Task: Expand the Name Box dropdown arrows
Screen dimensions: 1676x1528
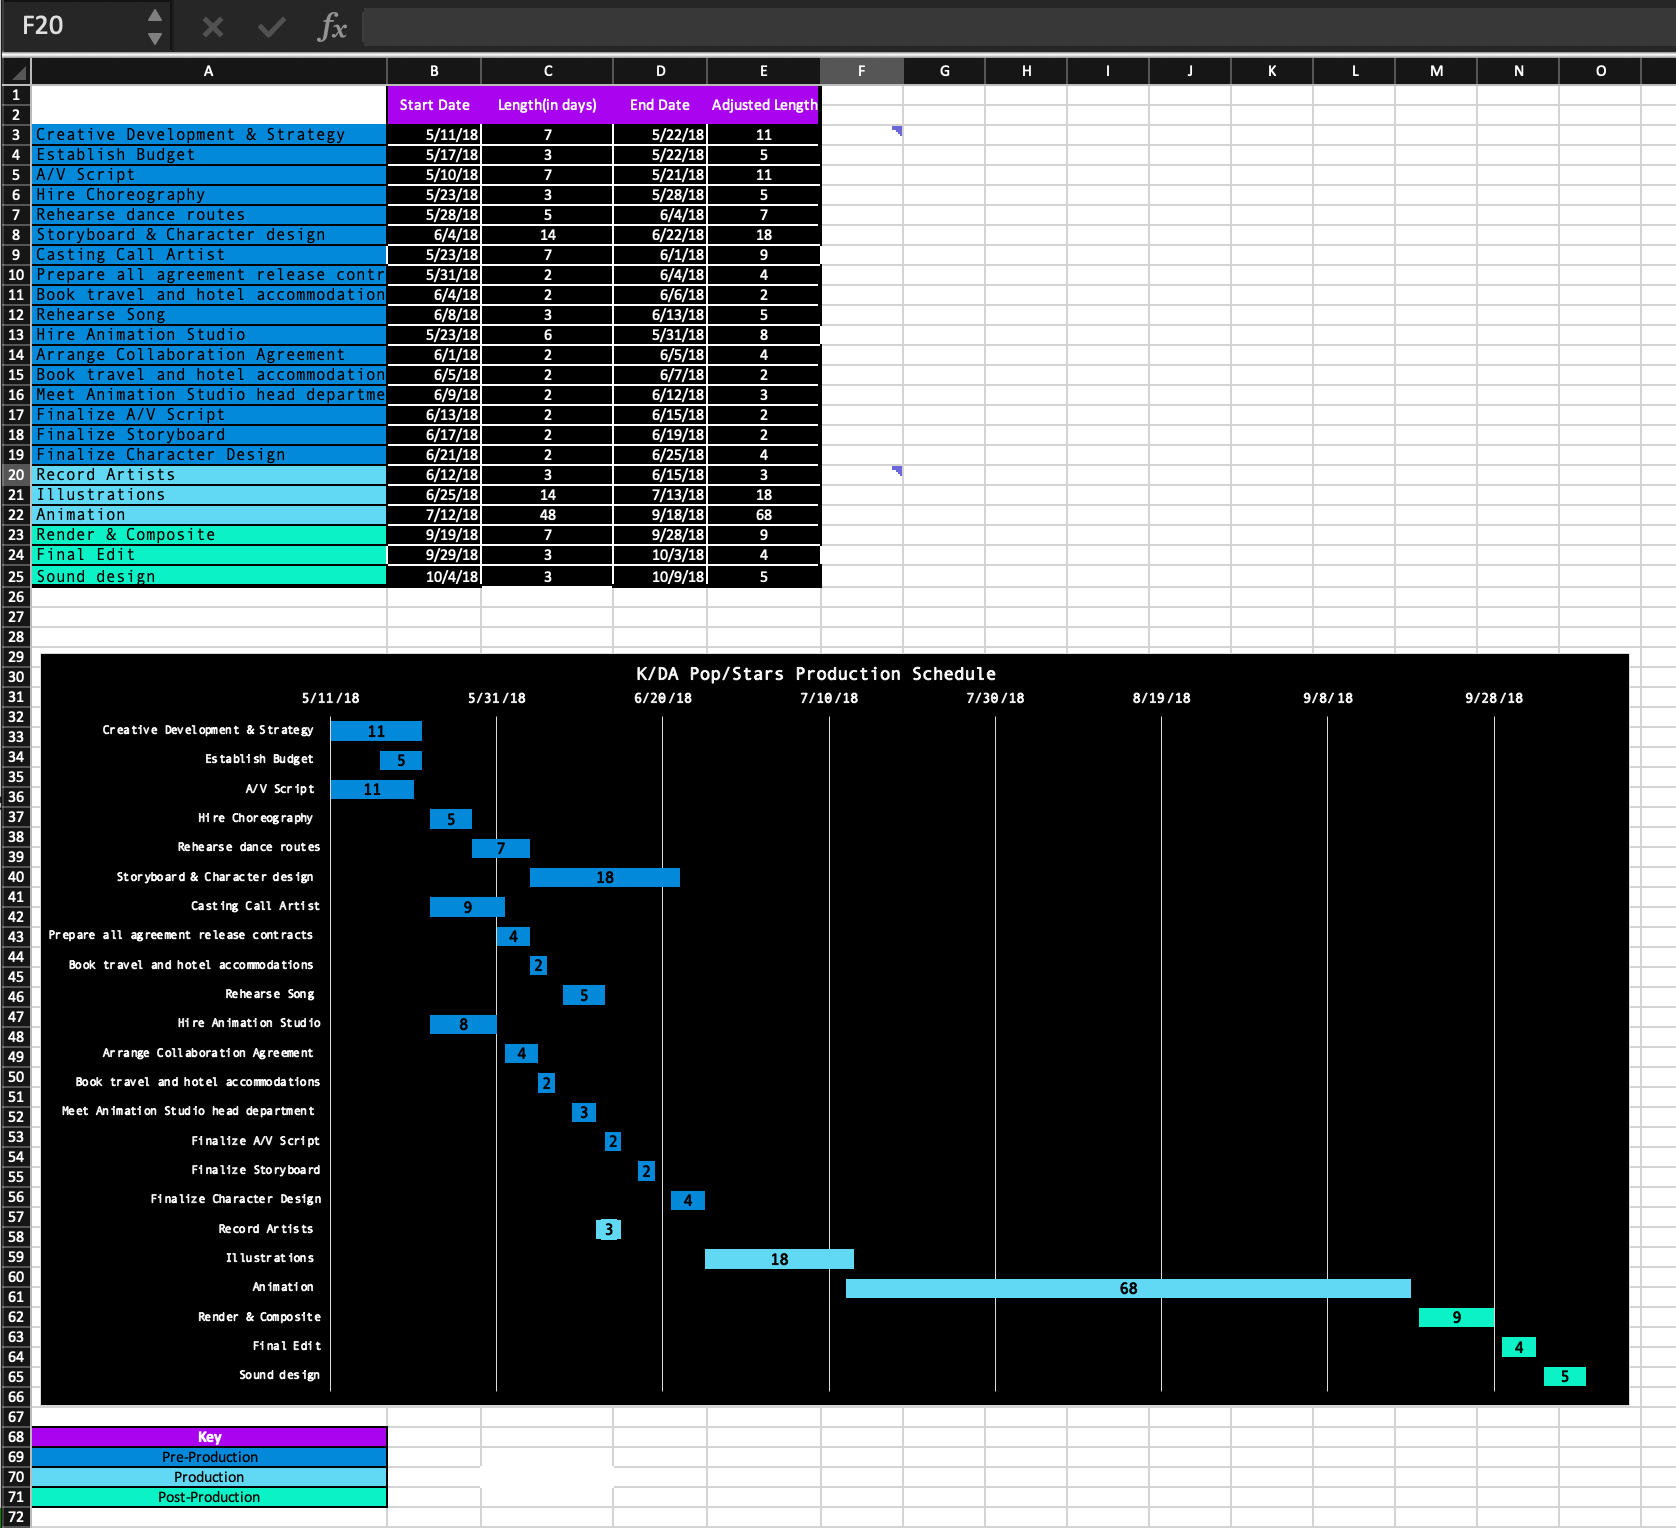Action: click(154, 27)
